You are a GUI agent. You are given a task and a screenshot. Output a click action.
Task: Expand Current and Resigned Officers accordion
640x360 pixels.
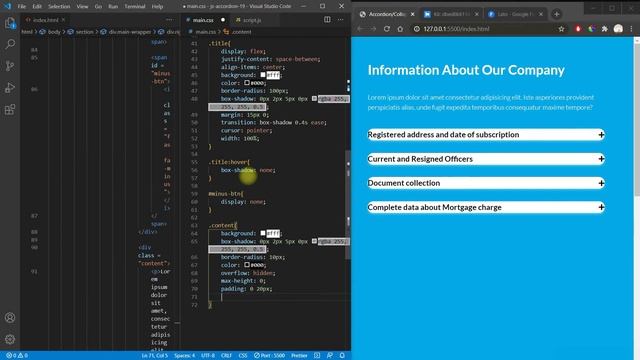486,159
